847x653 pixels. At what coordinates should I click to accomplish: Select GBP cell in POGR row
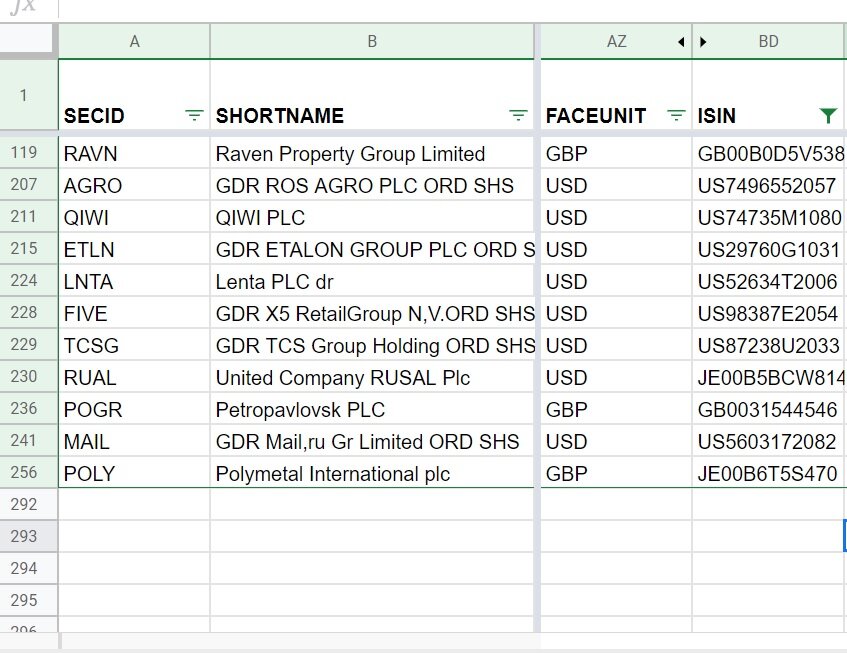[616, 409]
